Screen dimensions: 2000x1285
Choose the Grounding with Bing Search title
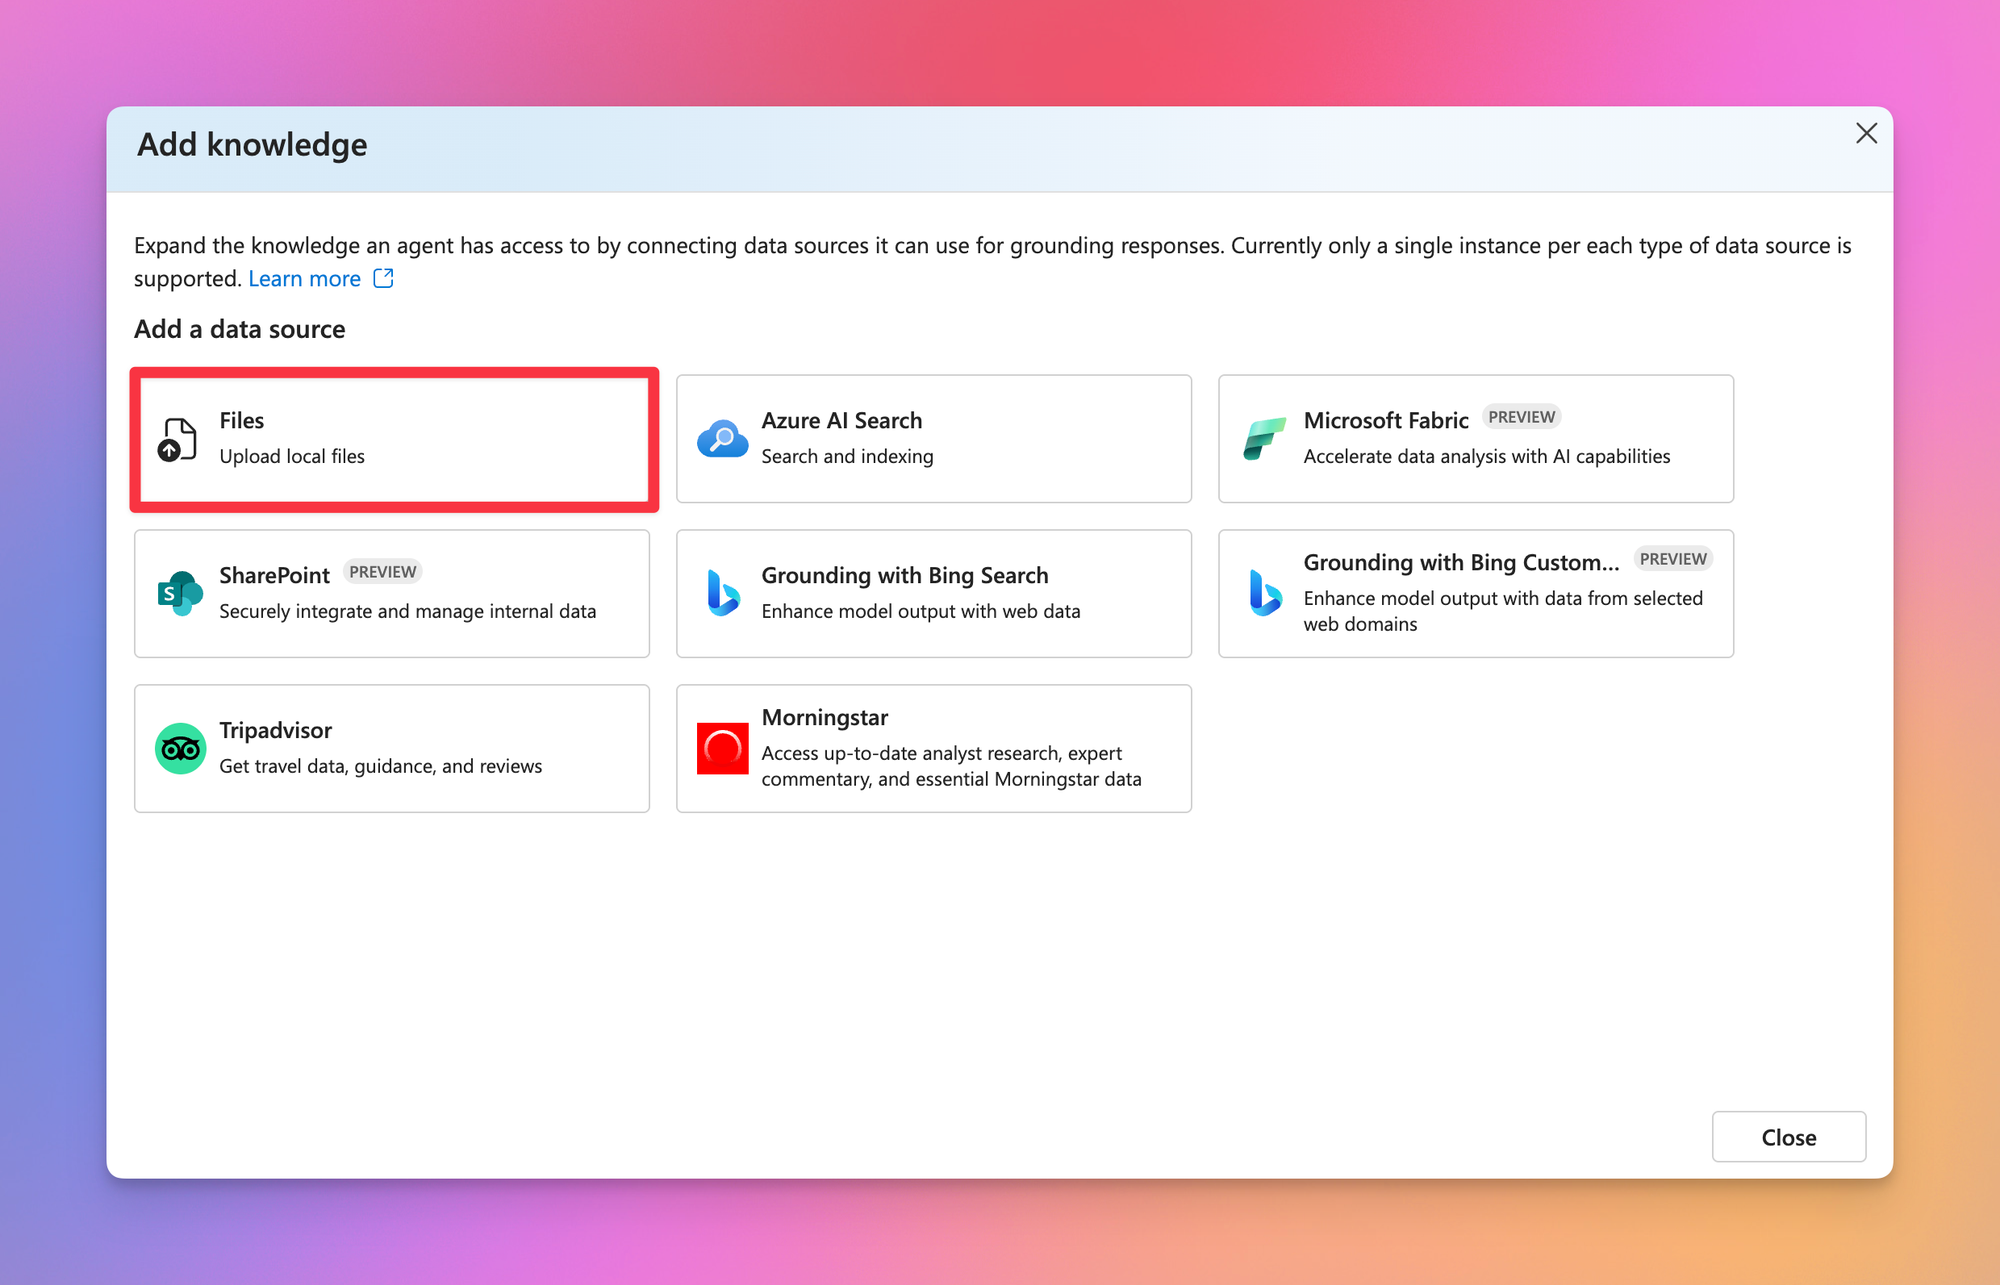[x=904, y=576]
